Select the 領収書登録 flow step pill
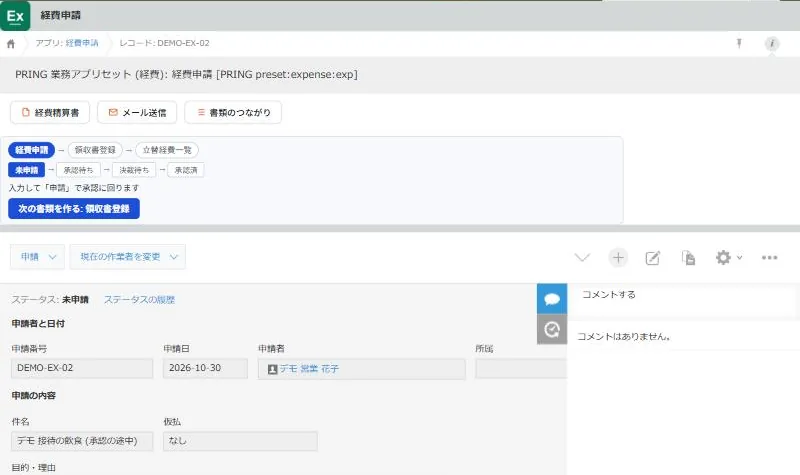 (95, 150)
